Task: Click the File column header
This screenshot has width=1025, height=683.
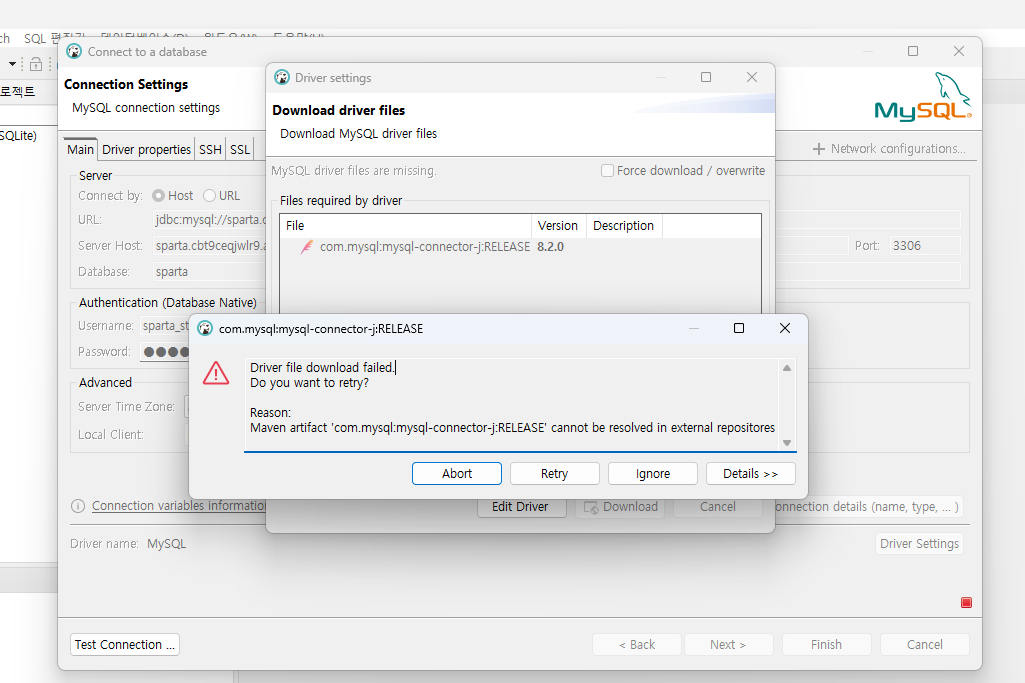Action: [x=405, y=225]
